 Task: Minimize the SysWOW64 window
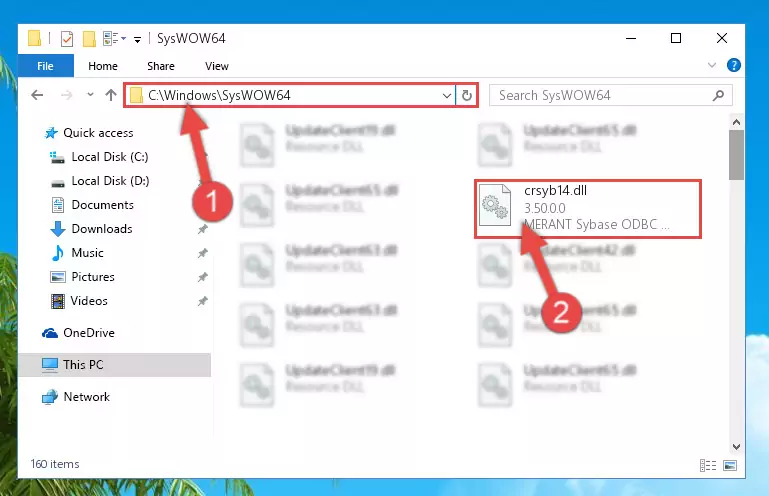pos(631,38)
